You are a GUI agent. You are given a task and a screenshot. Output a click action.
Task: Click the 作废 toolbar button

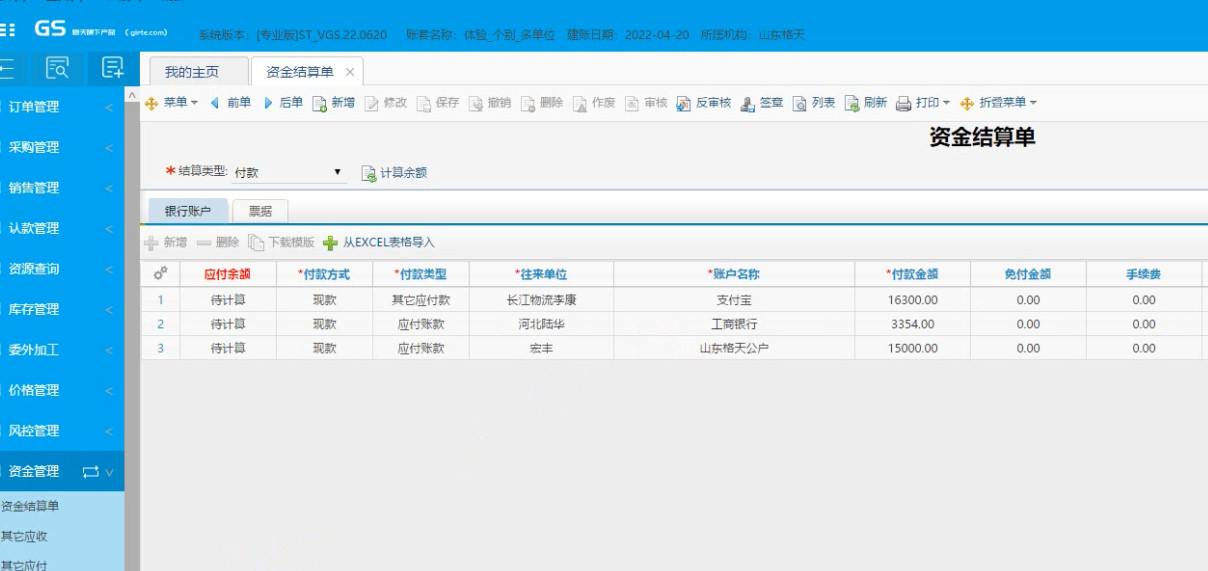pos(594,102)
